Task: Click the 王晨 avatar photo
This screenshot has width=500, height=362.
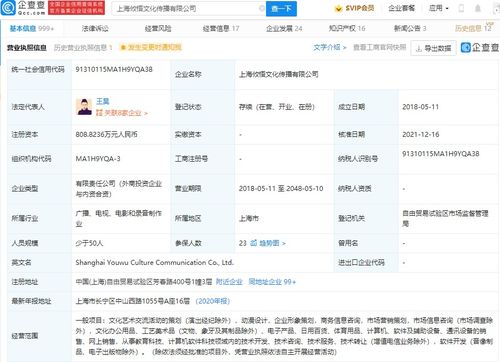Action: point(84,107)
